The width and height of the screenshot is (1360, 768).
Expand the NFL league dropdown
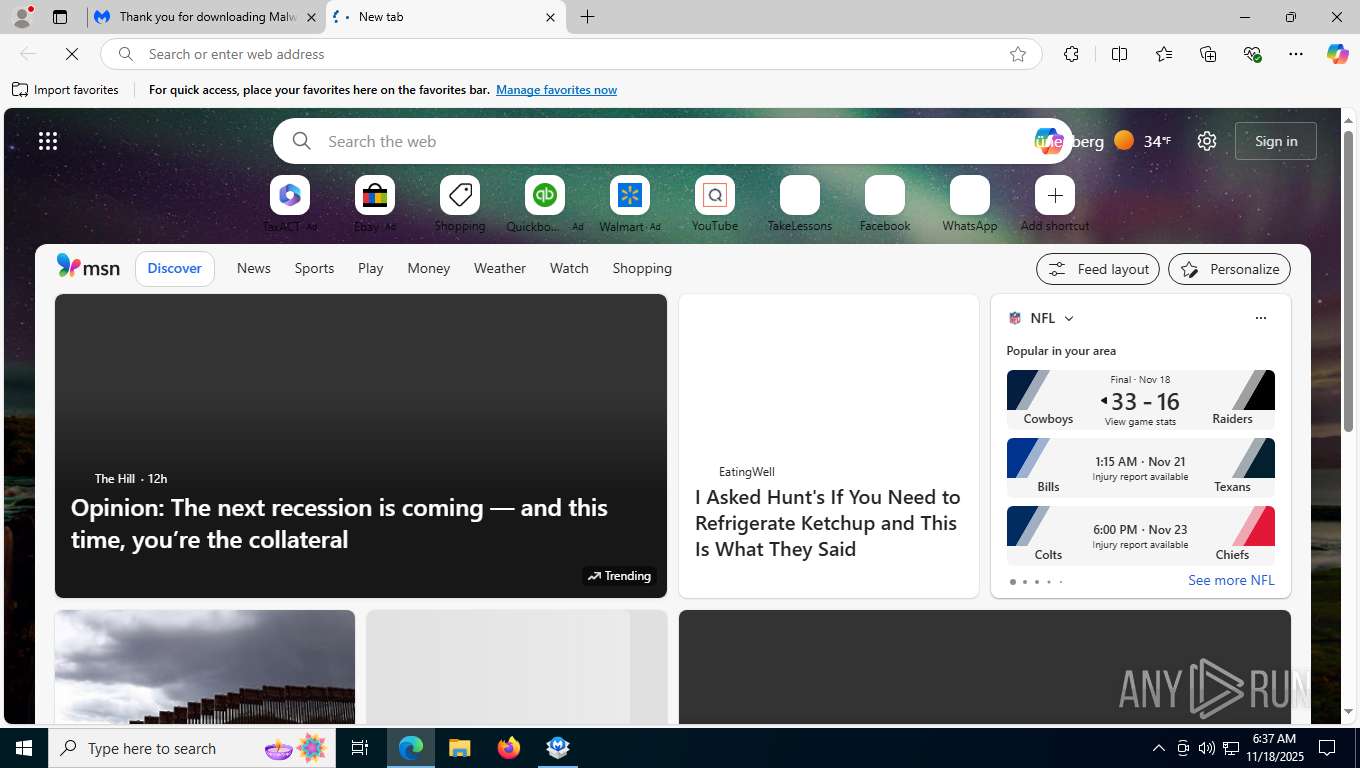1068,318
